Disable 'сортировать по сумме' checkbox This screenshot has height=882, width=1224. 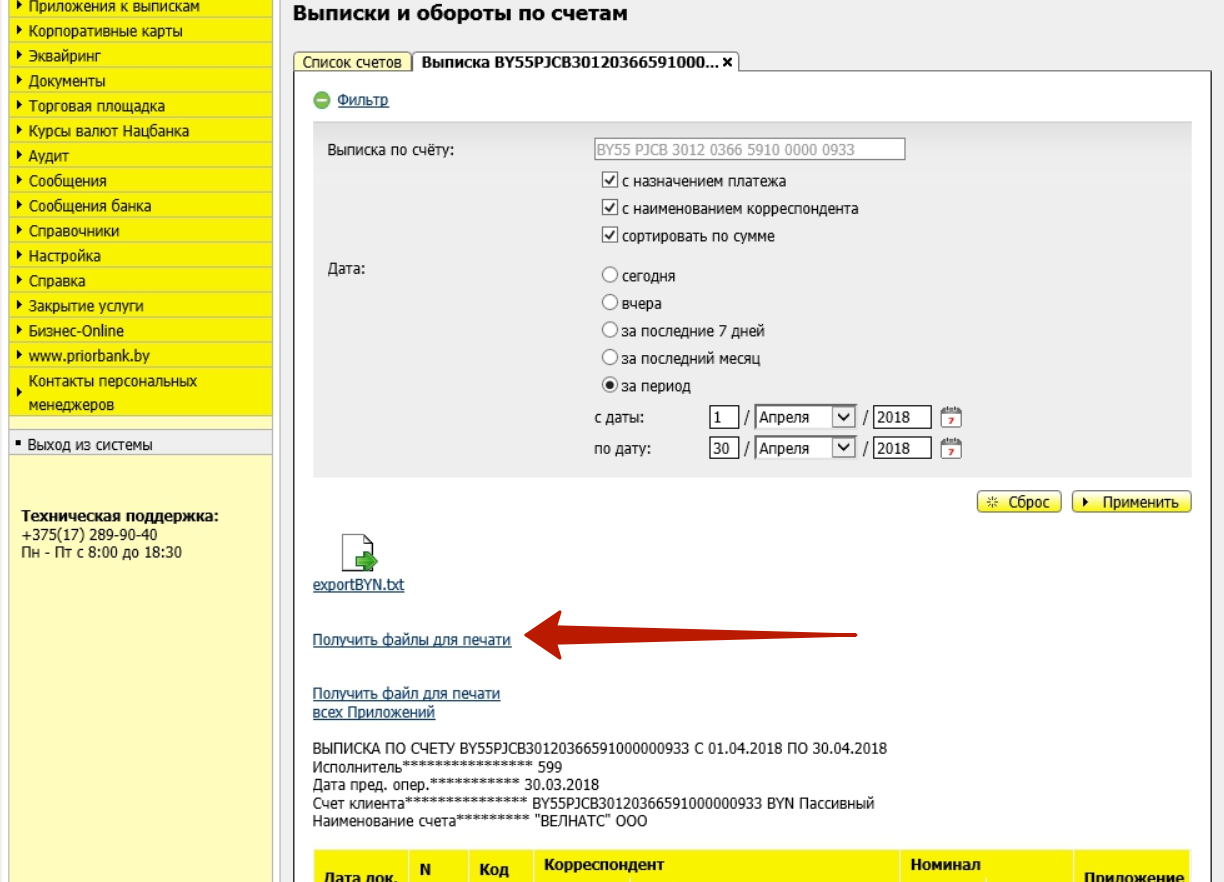point(609,236)
